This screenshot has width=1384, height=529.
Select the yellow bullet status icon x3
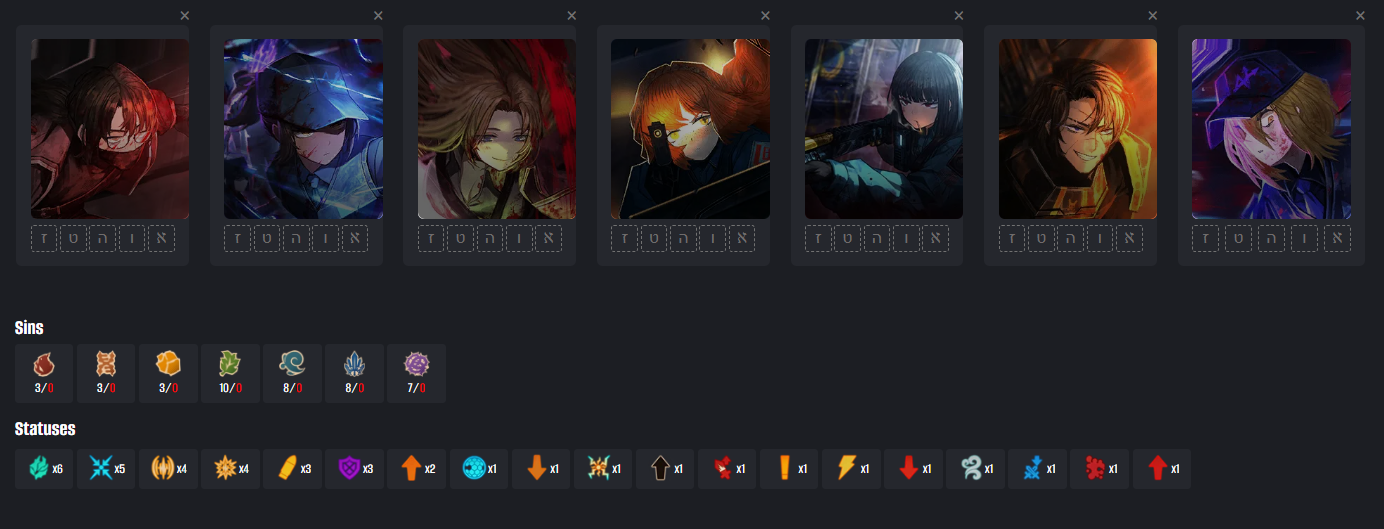292,468
